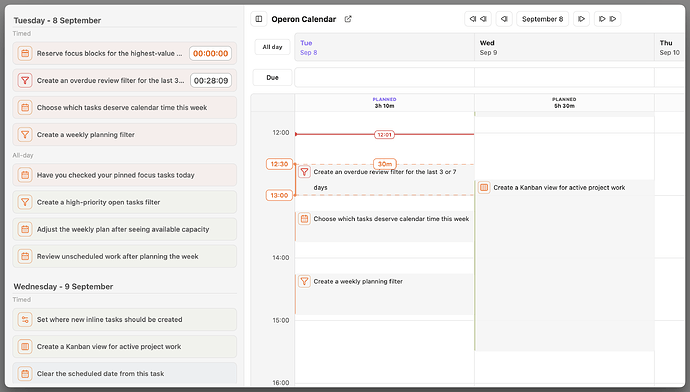Open 'Have you checked your pinned focus tasks today'
This screenshot has height=392, width=690.
(116, 175)
